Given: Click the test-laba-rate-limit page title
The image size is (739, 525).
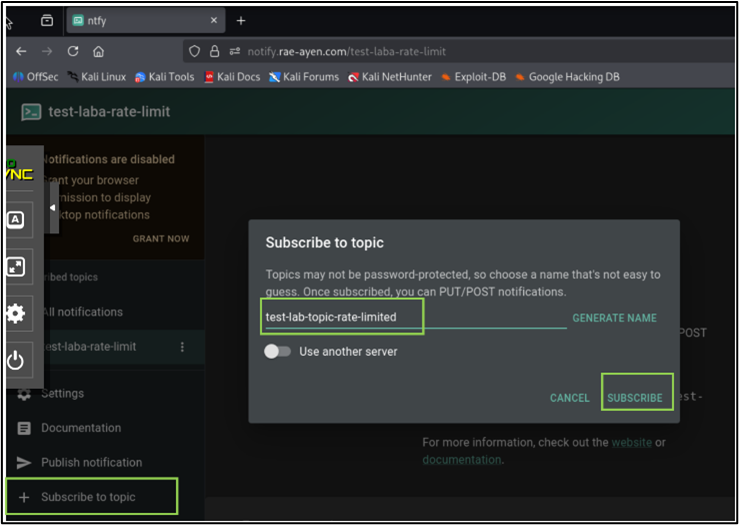Looking at the screenshot, I should point(109,112).
